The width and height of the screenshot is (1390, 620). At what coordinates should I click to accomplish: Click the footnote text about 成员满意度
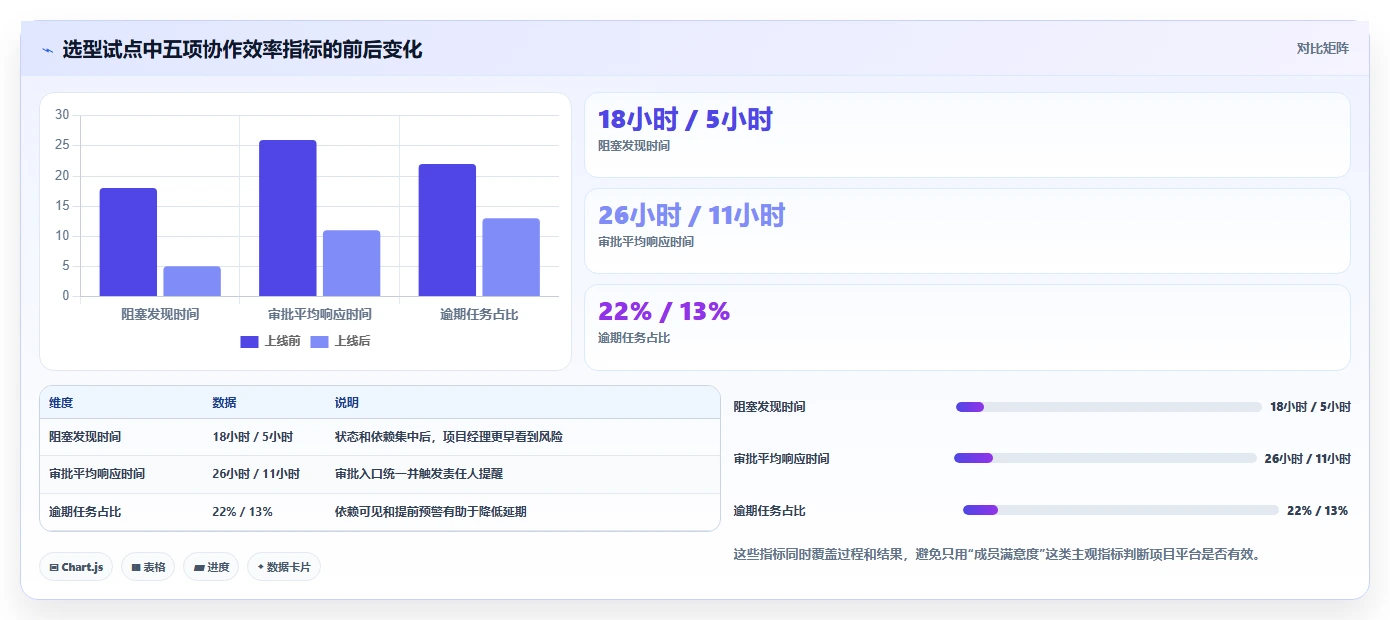pos(997,554)
